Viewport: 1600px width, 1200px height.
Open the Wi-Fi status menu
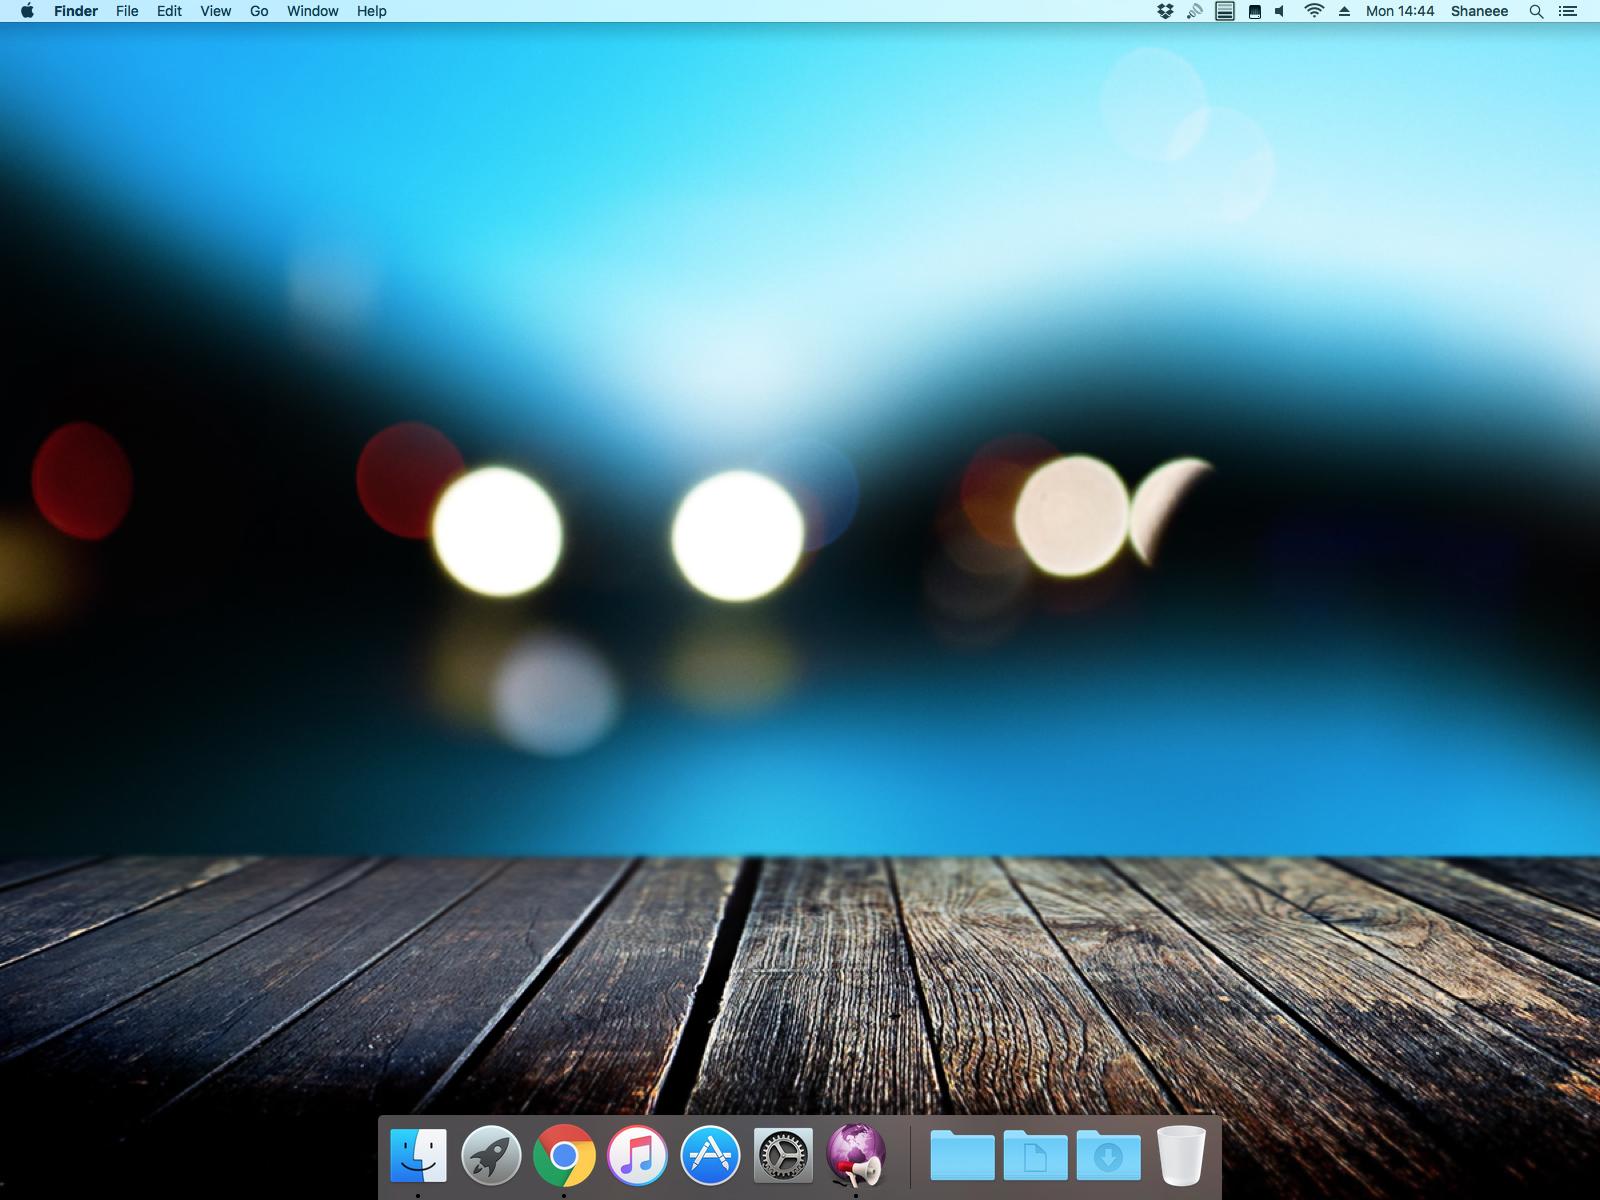pyautogui.click(x=1314, y=11)
